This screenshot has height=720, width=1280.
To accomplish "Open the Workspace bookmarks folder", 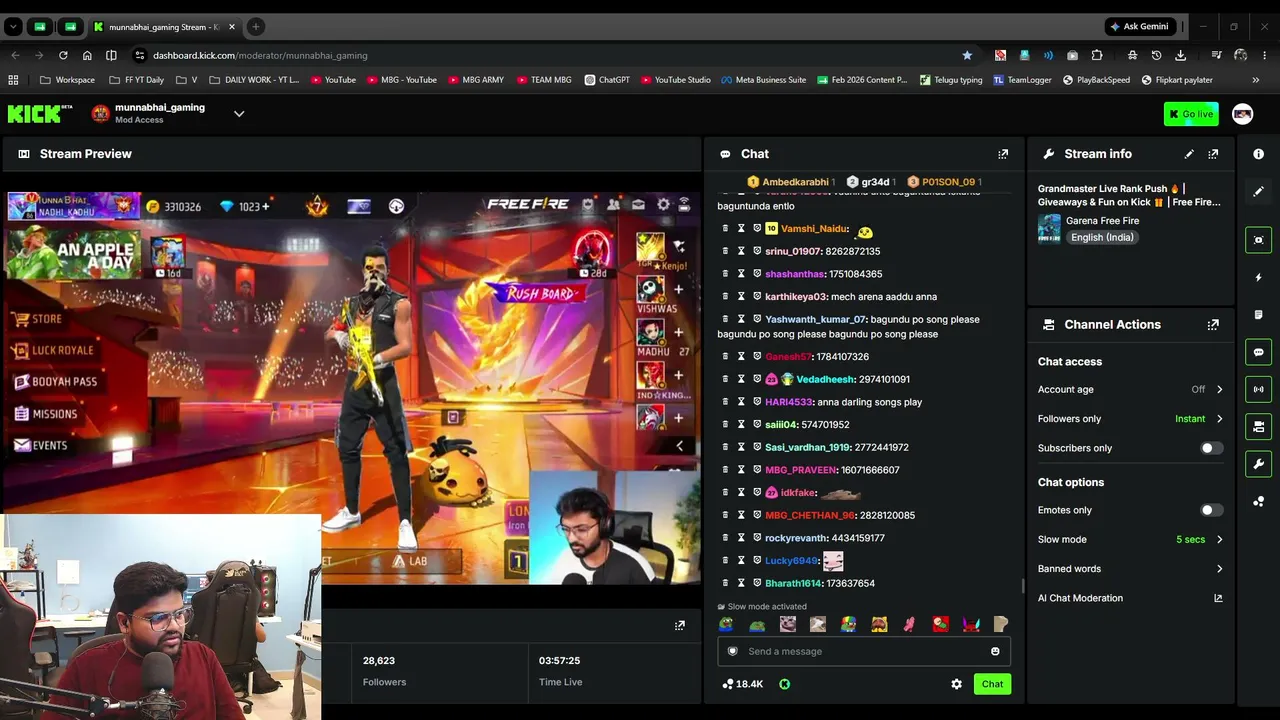I will (68, 80).
